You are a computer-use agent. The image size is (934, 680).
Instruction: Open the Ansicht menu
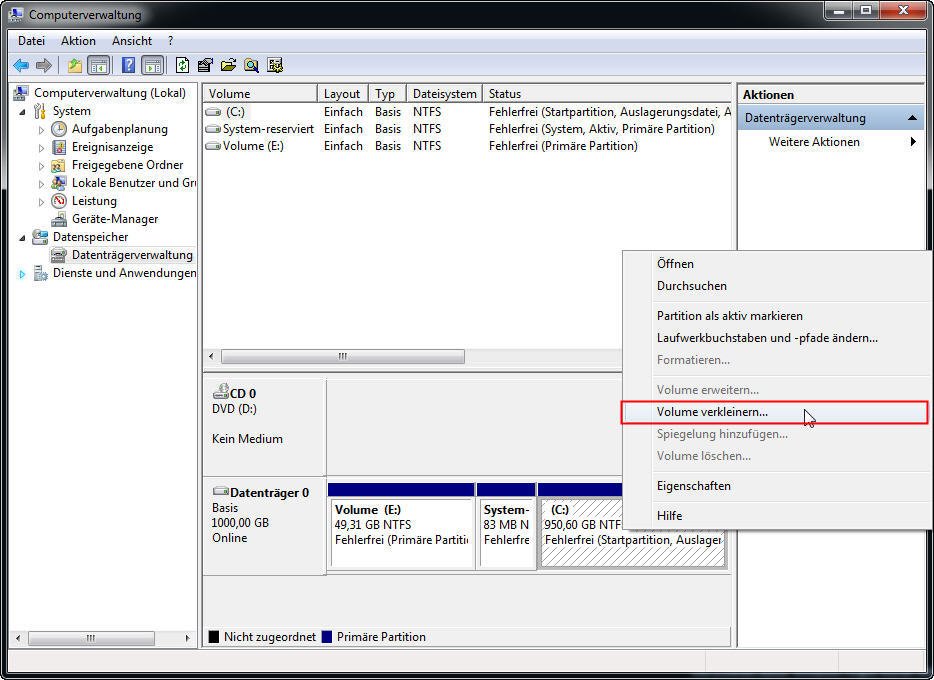click(x=132, y=41)
